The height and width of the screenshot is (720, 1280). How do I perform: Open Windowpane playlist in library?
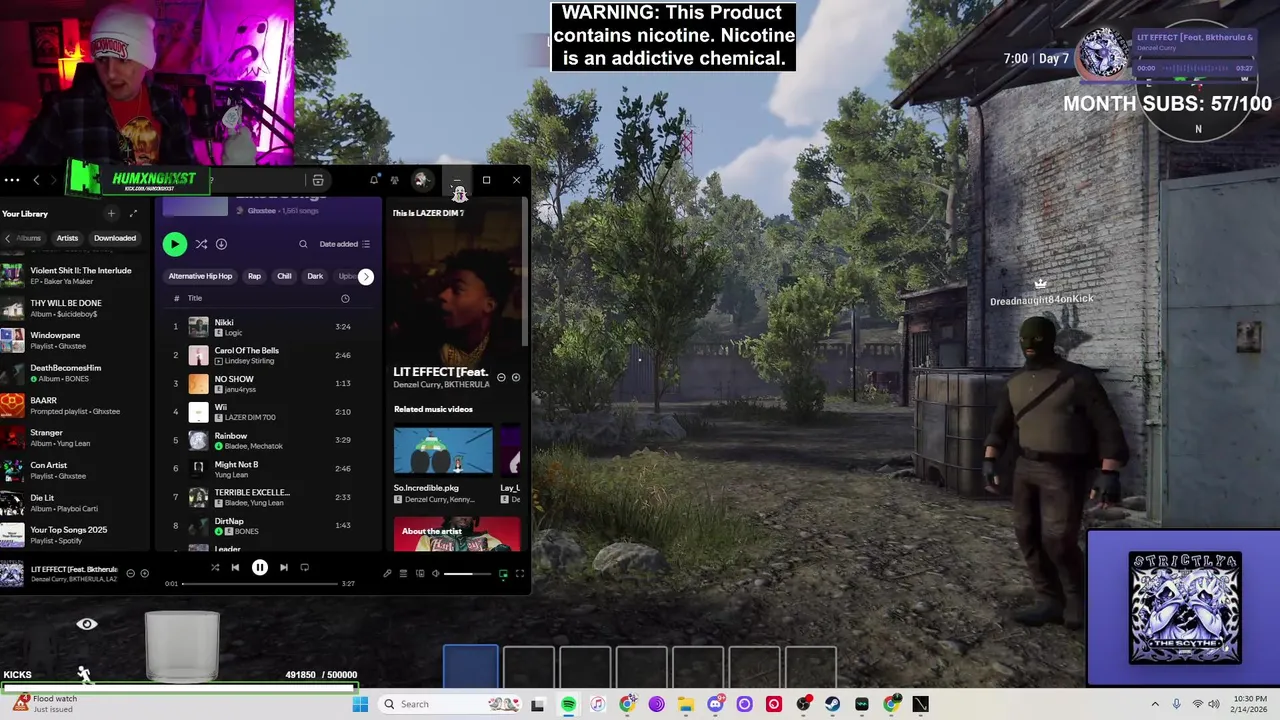pos(76,340)
